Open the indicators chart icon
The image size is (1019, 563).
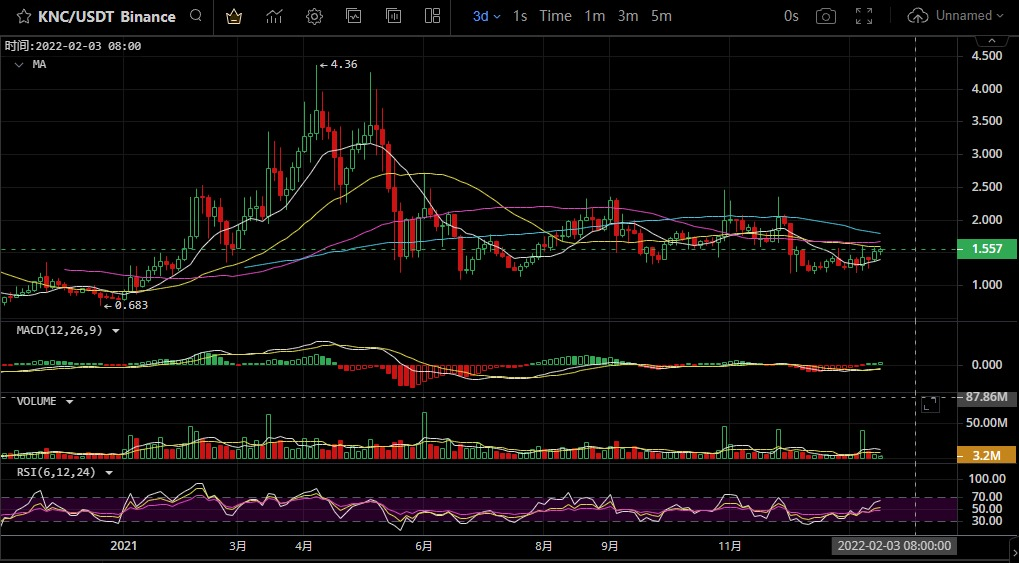click(x=273, y=16)
